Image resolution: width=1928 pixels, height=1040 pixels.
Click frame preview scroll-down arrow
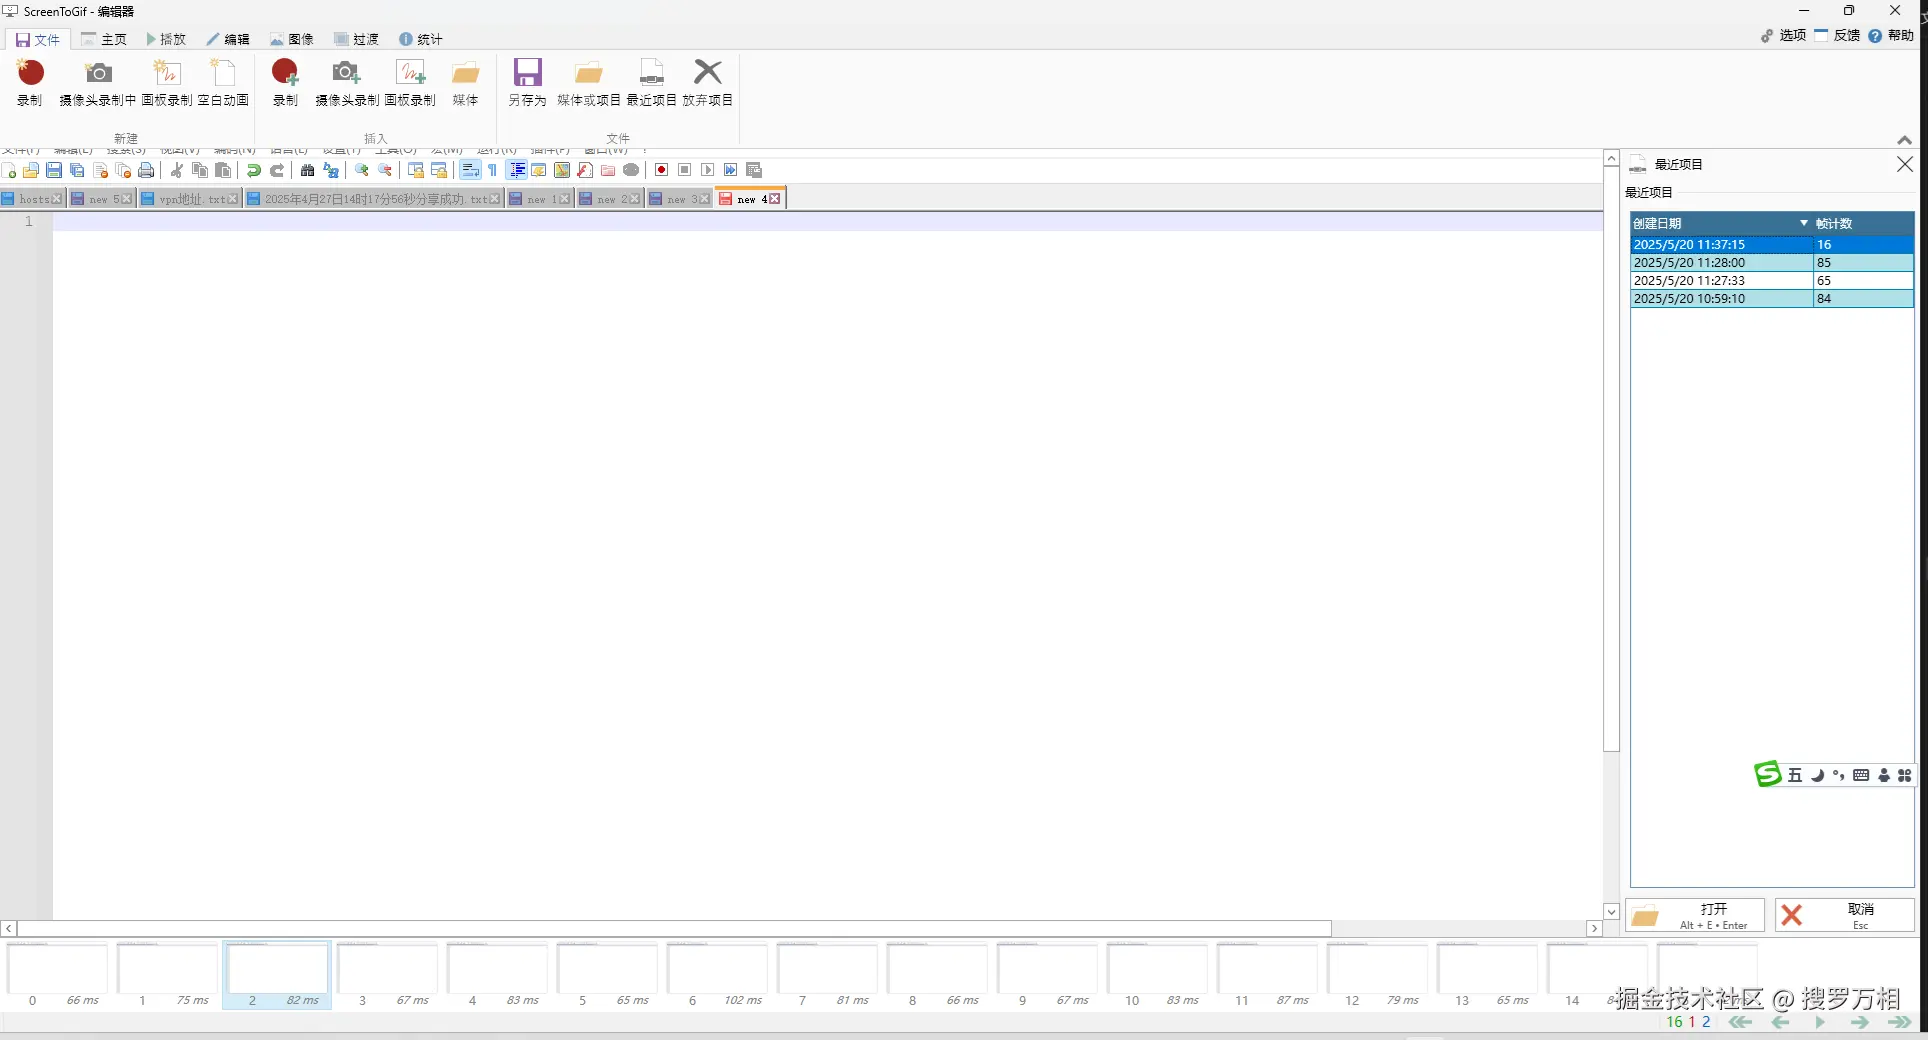tap(1611, 912)
